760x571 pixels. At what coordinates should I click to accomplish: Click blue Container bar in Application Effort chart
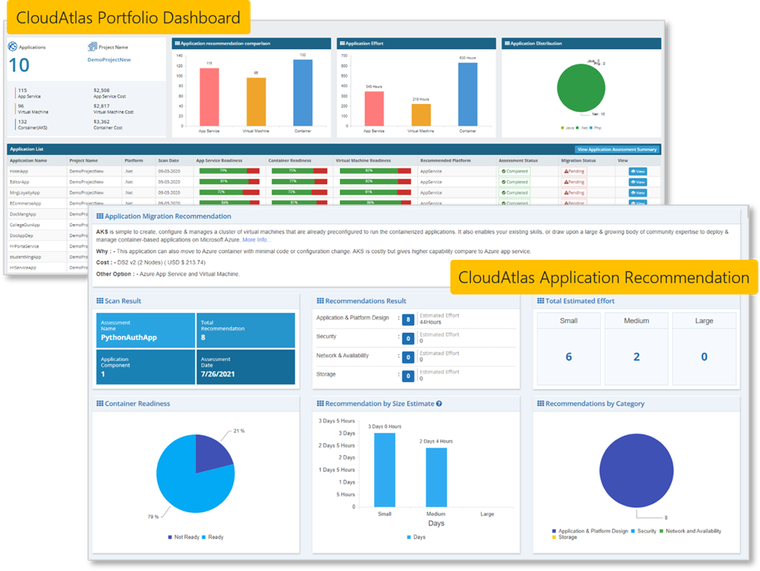(x=468, y=95)
